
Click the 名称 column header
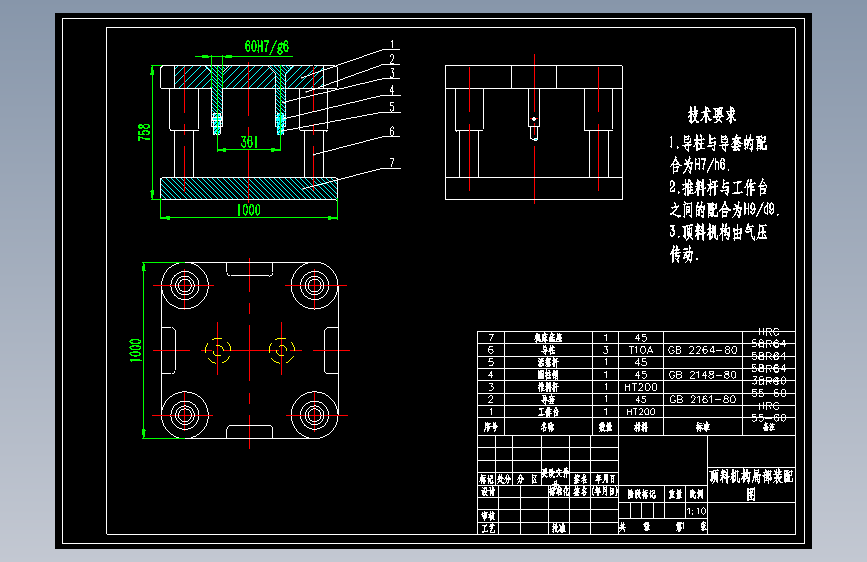(547, 427)
